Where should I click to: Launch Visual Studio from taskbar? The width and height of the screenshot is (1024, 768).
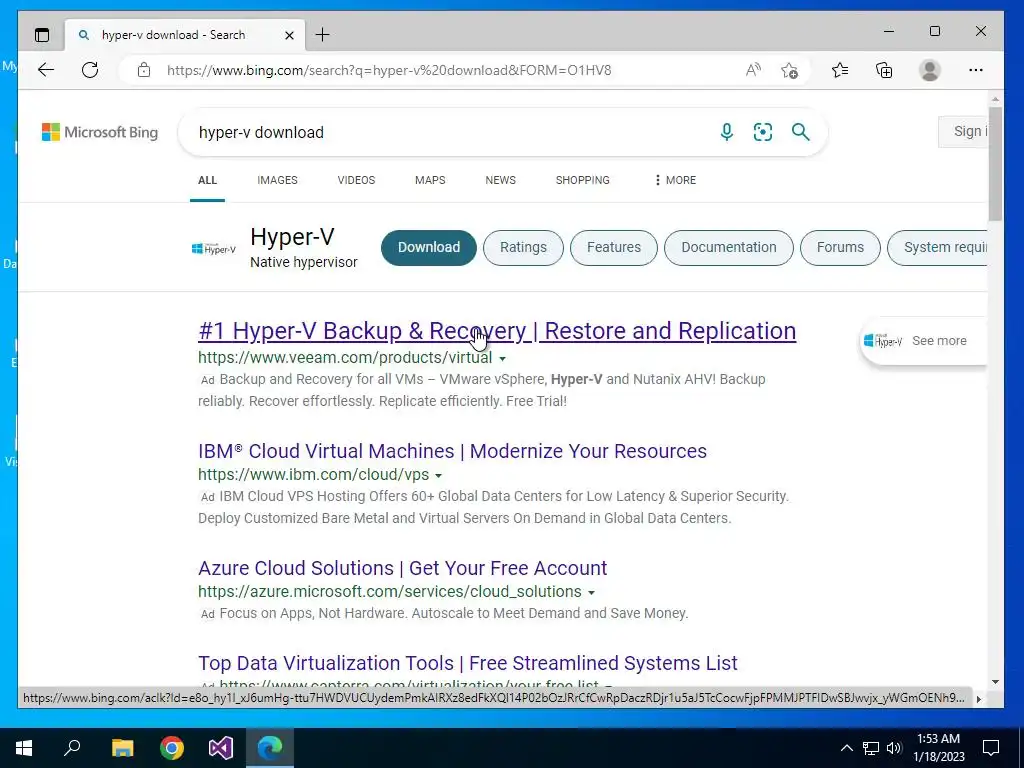(x=221, y=748)
